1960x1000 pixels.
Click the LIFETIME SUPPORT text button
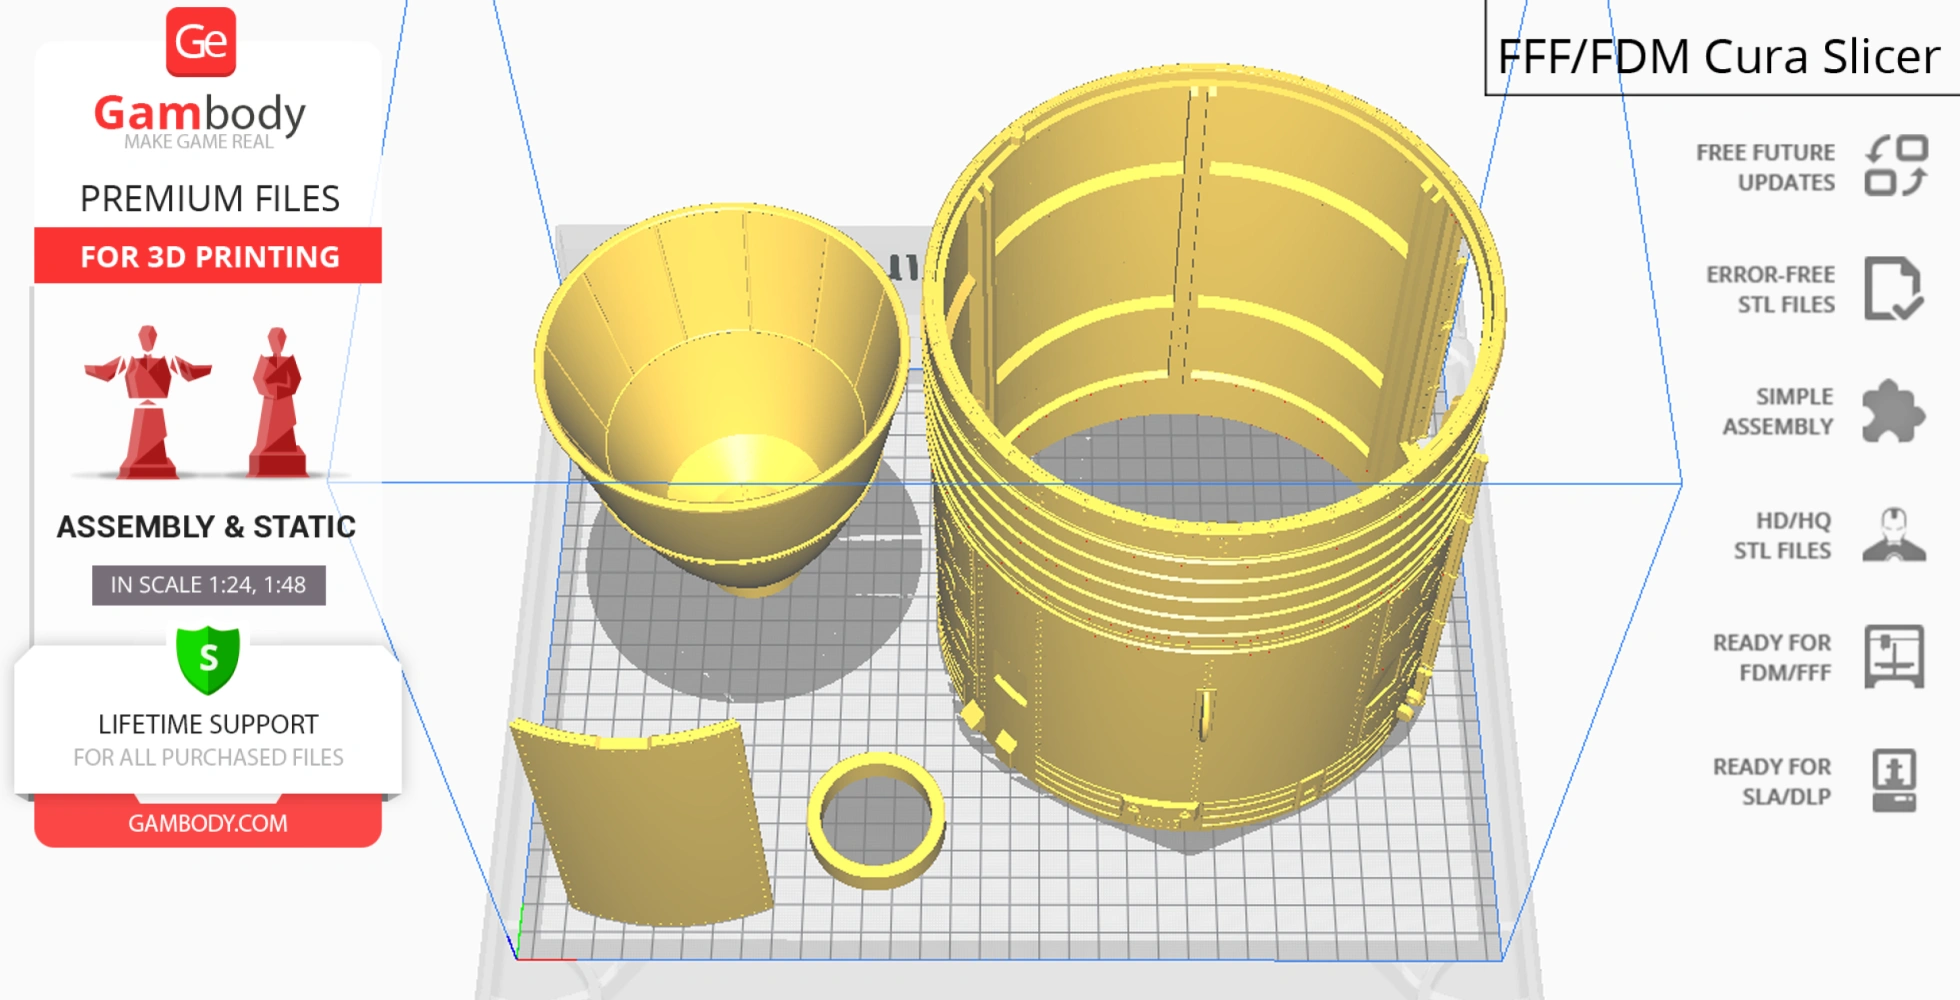pos(208,724)
